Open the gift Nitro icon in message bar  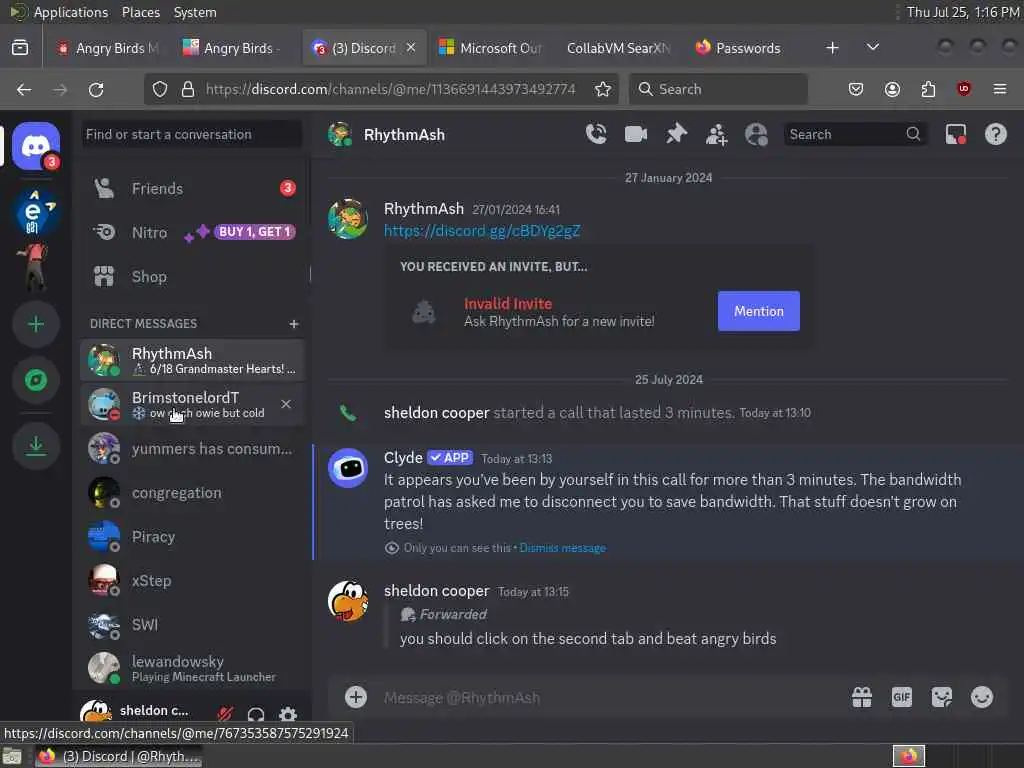point(862,697)
